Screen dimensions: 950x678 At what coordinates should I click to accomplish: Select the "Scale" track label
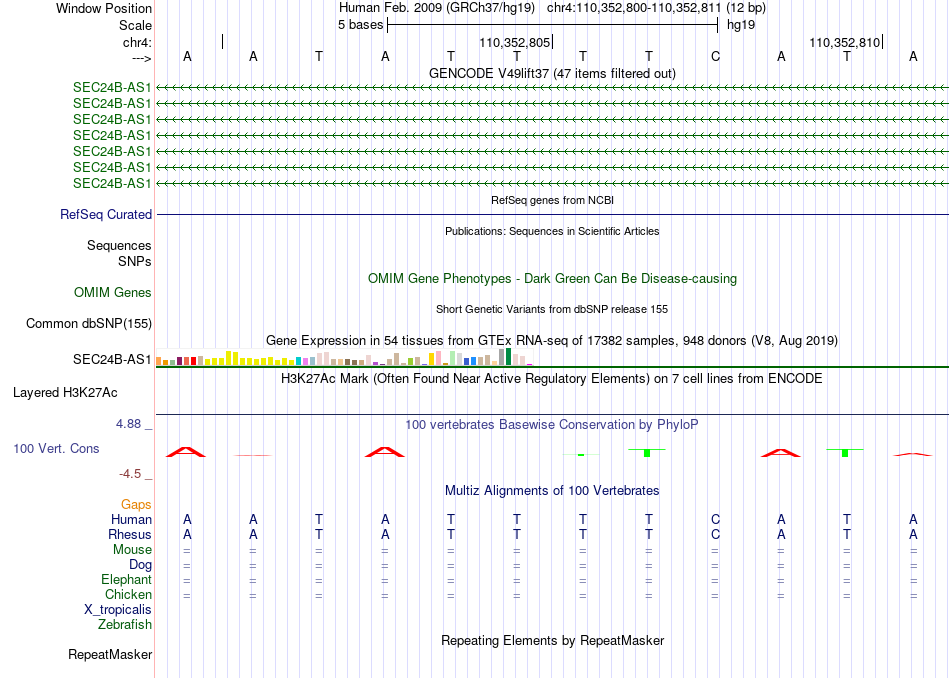(135, 25)
